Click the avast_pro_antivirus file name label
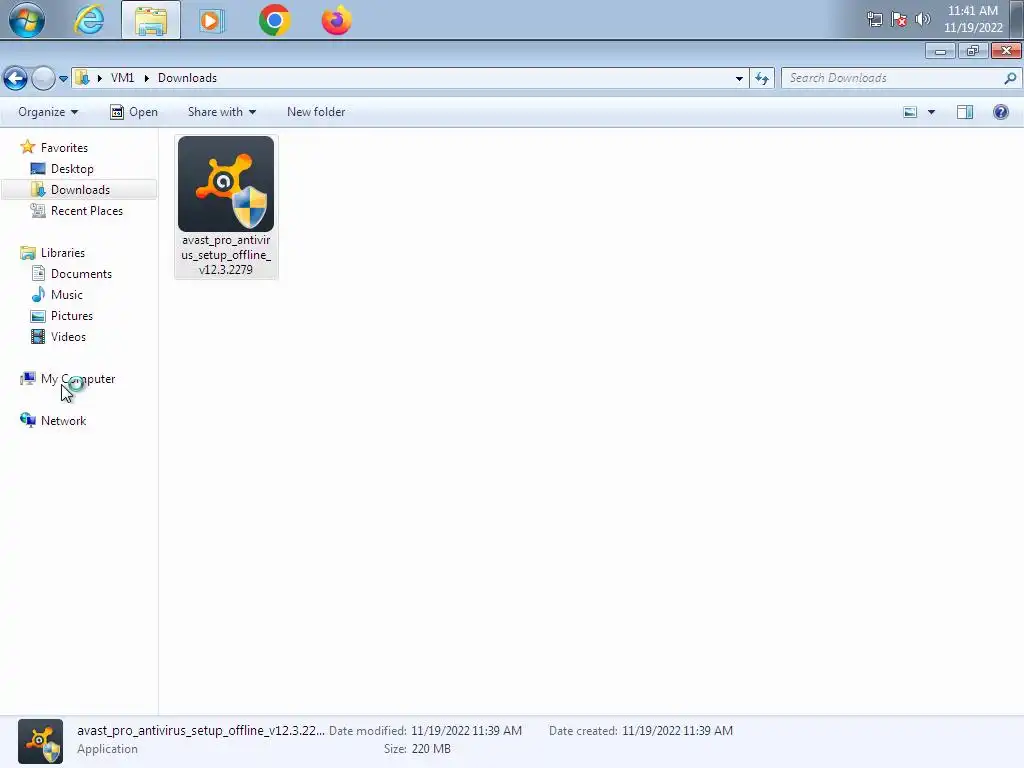1024x768 pixels. tap(226, 255)
